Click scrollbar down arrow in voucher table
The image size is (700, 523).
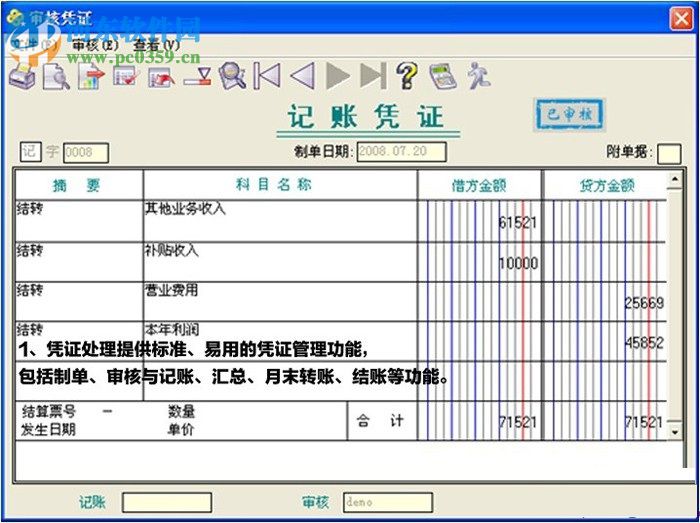[x=675, y=432]
